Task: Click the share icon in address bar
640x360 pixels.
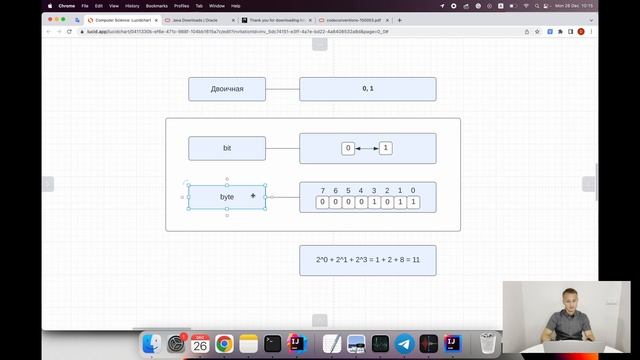Action: pyautogui.click(x=527, y=31)
